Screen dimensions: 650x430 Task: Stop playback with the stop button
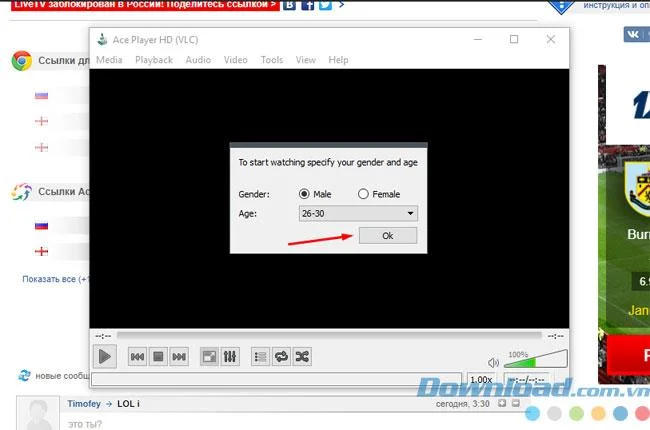(158, 357)
